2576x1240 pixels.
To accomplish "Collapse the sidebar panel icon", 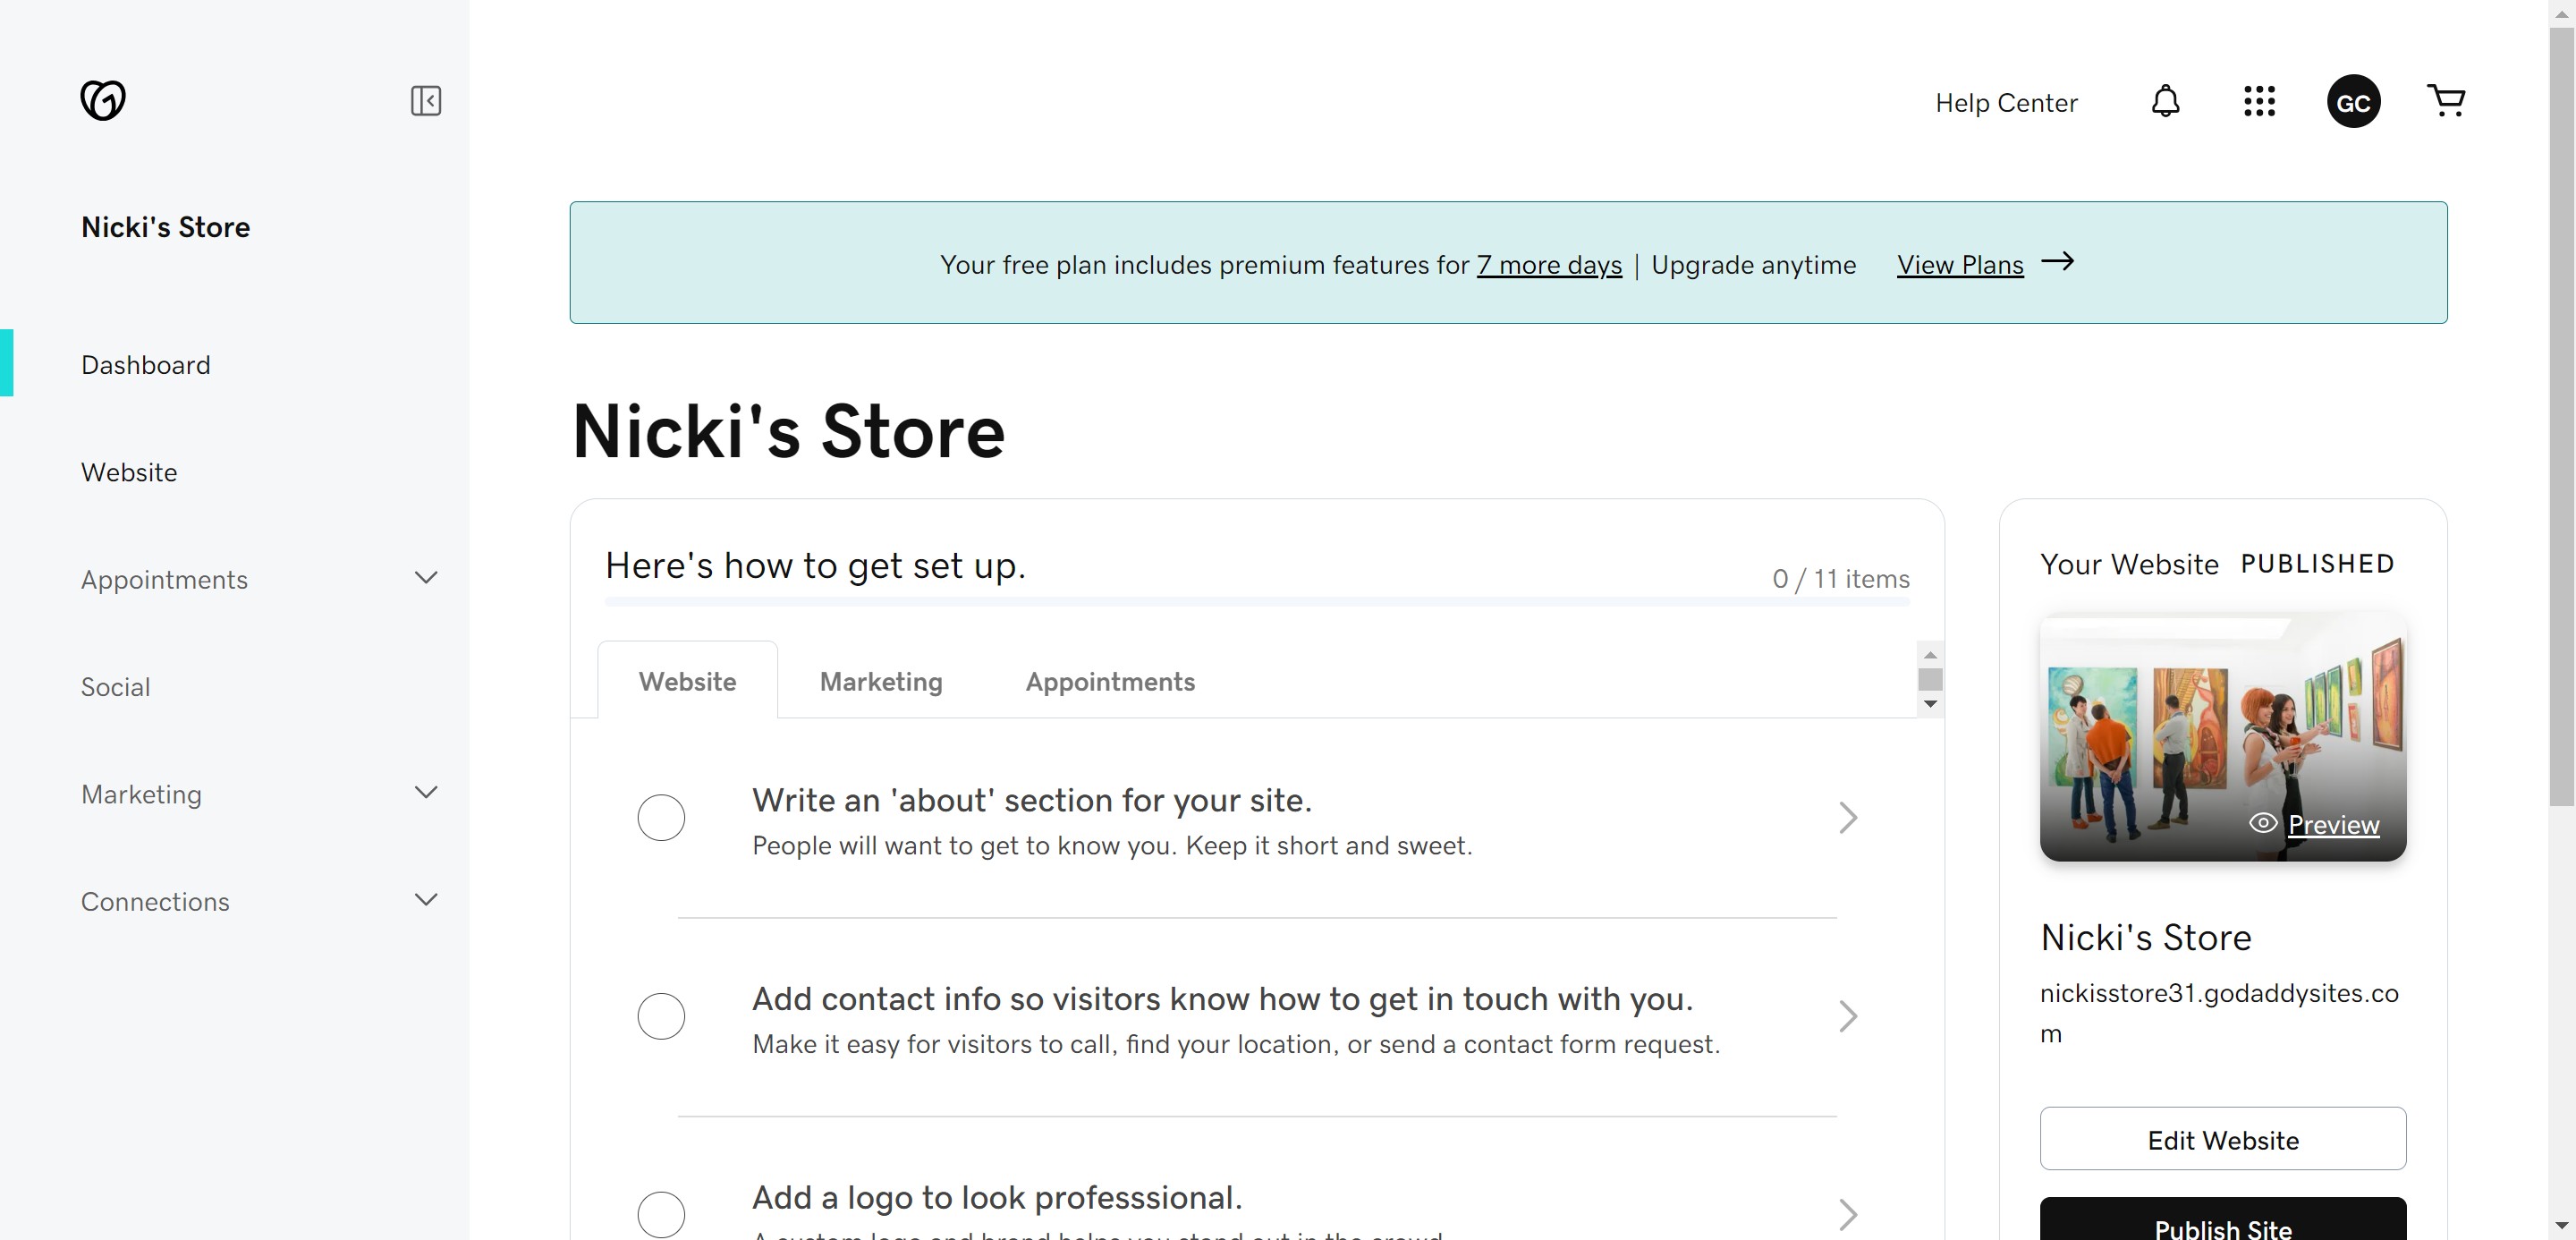I will tap(426, 101).
